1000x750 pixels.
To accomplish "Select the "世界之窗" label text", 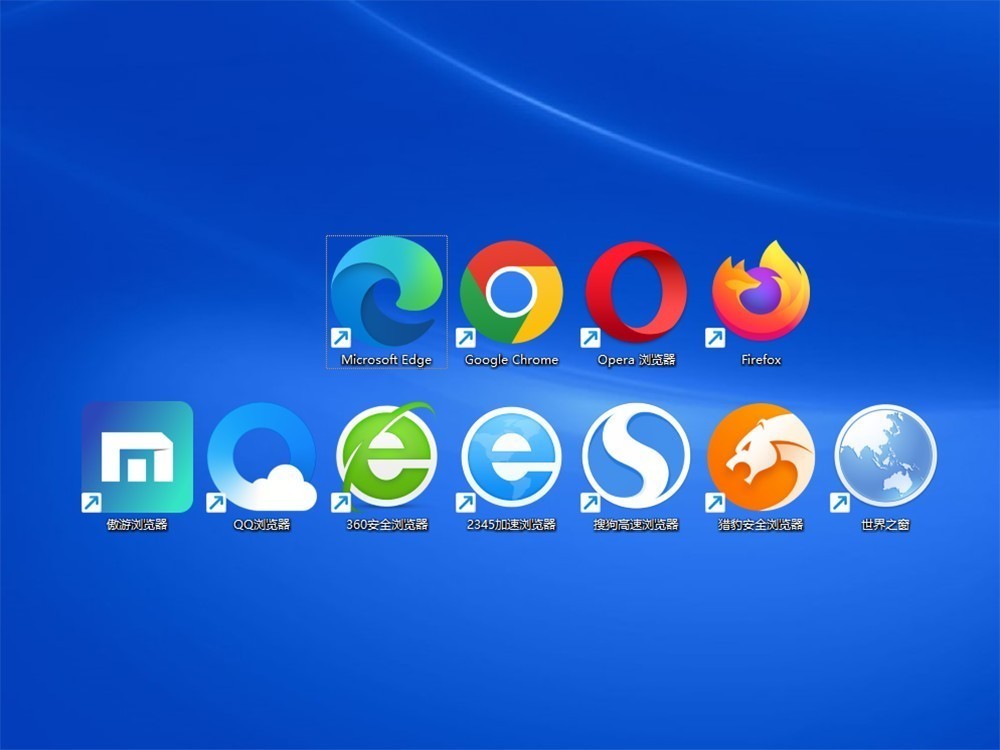I will tap(885, 524).
